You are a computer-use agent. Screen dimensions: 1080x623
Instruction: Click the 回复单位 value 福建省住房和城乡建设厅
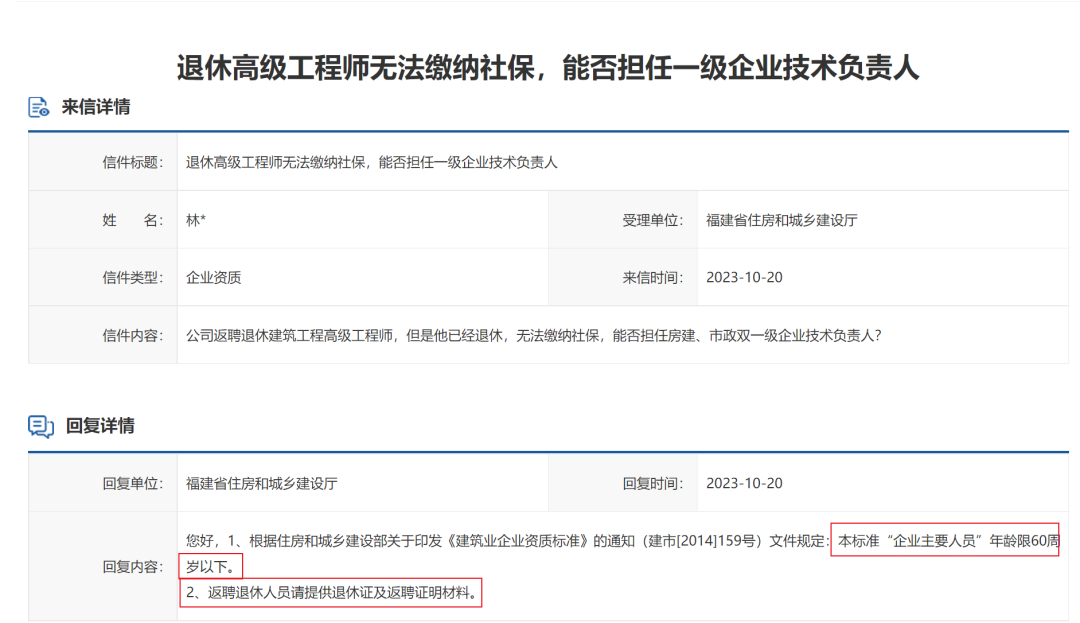(261, 483)
